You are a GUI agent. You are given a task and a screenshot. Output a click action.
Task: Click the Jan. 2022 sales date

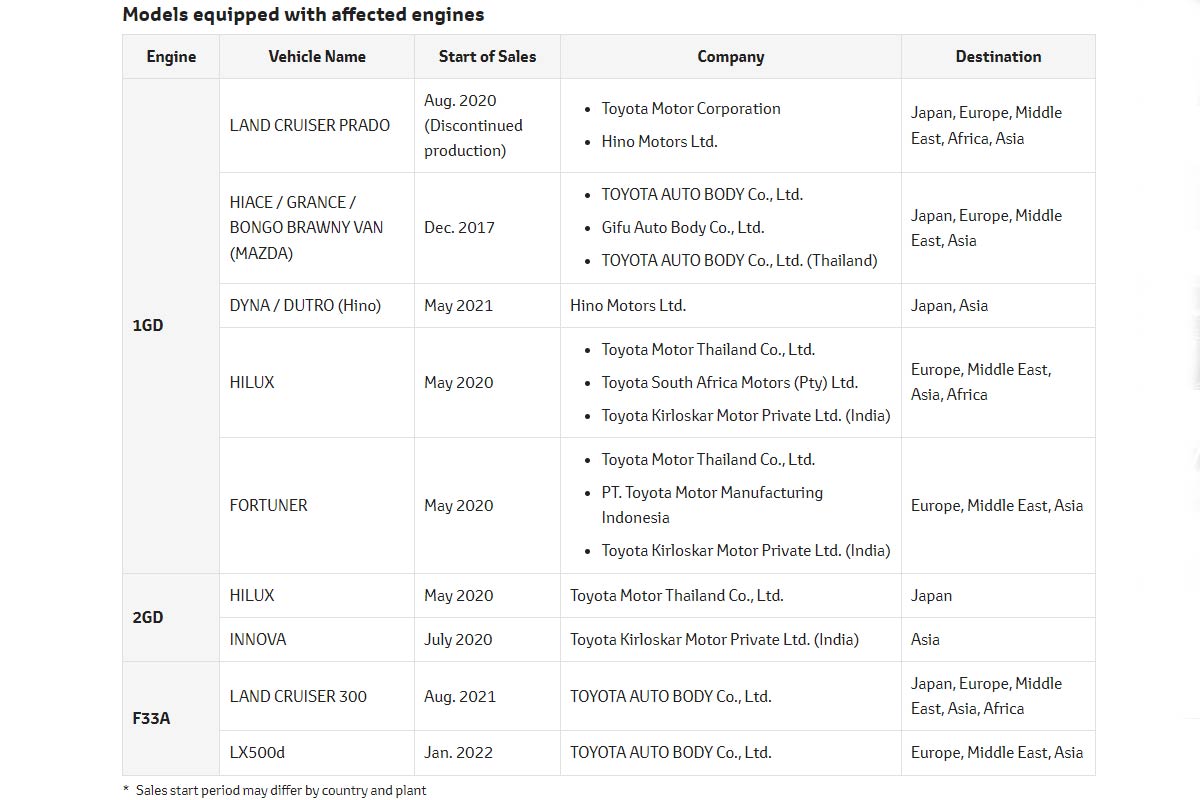click(x=458, y=752)
